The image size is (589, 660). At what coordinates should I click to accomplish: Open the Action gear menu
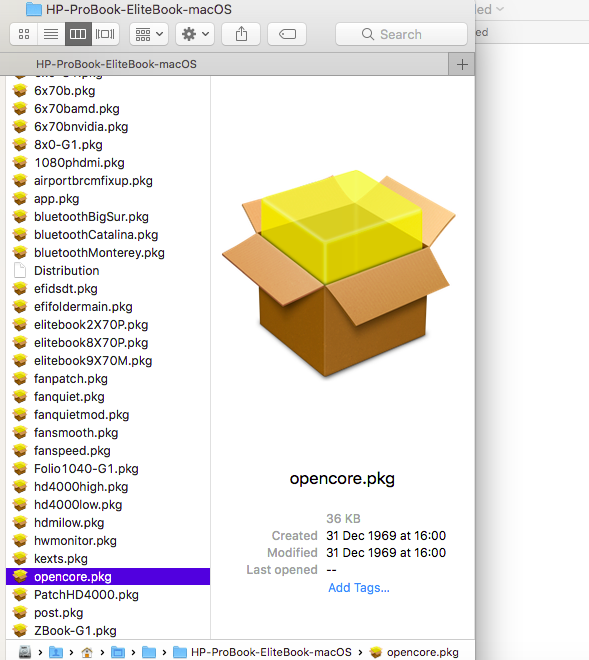pyautogui.click(x=195, y=34)
